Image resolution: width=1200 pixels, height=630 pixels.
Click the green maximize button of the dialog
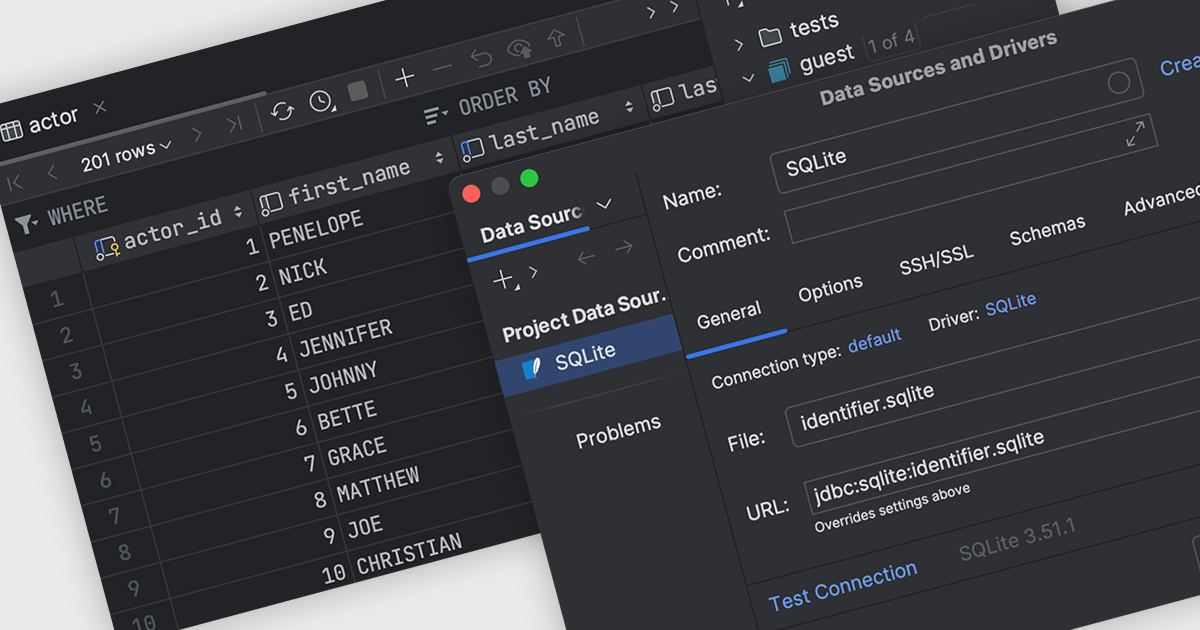coord(529,178)
